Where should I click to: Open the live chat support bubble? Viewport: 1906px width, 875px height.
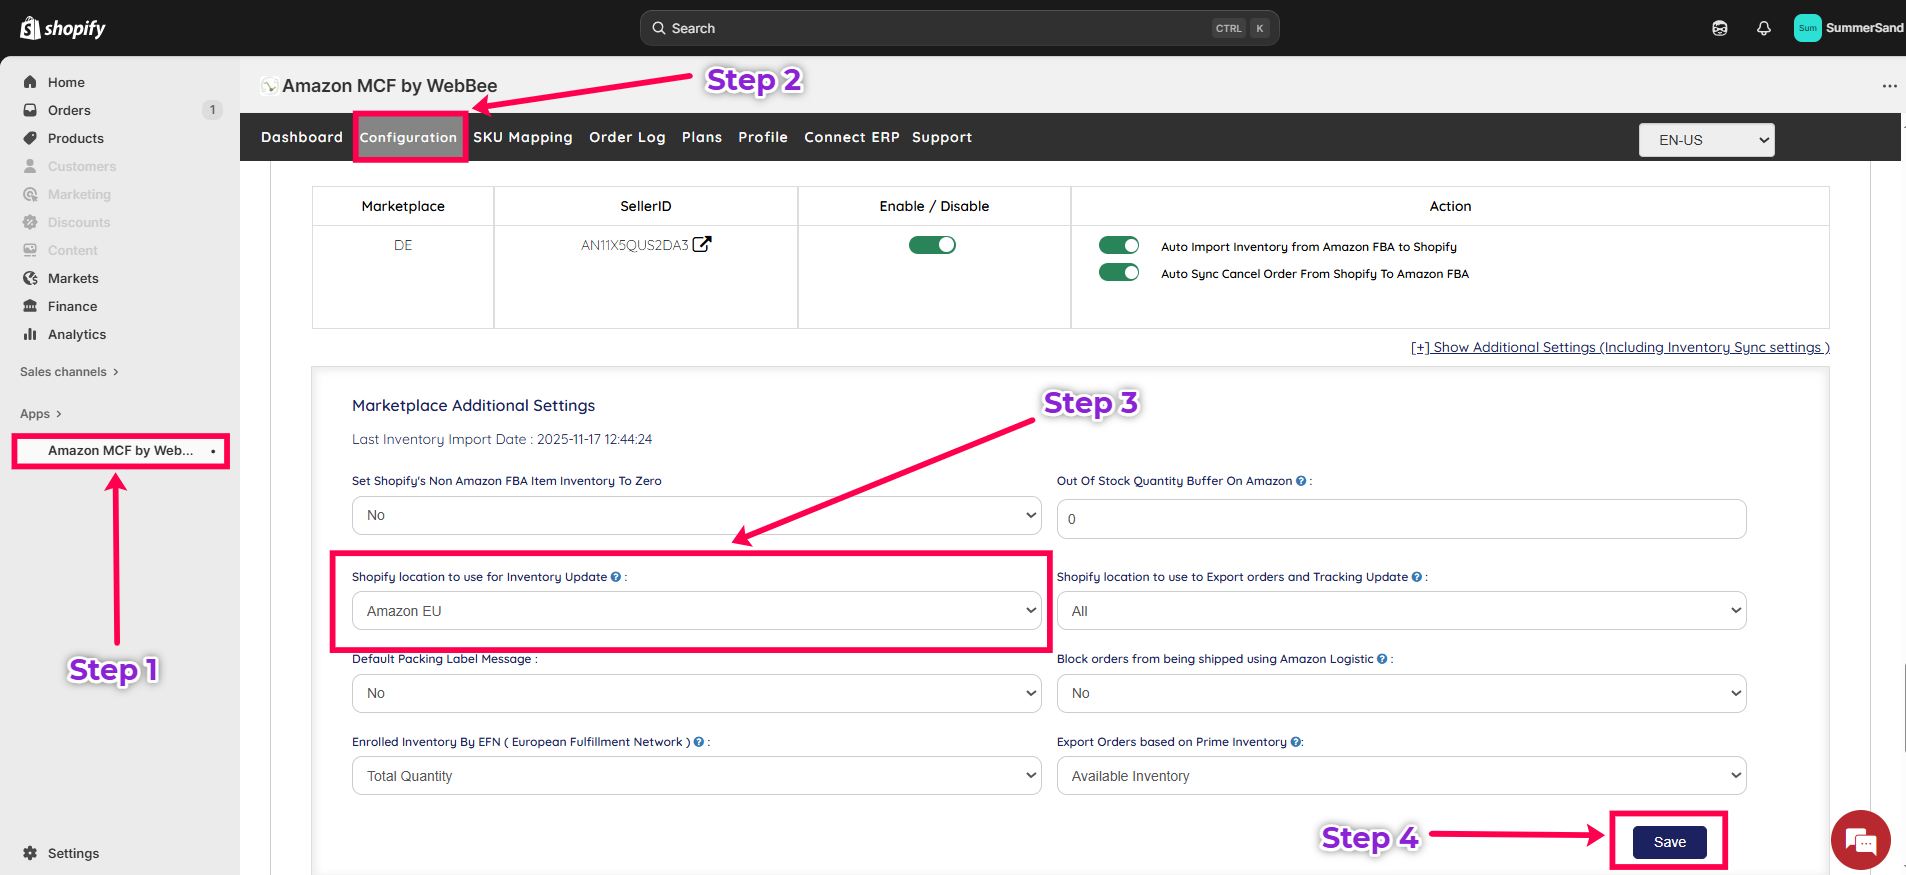point(1860,840)
